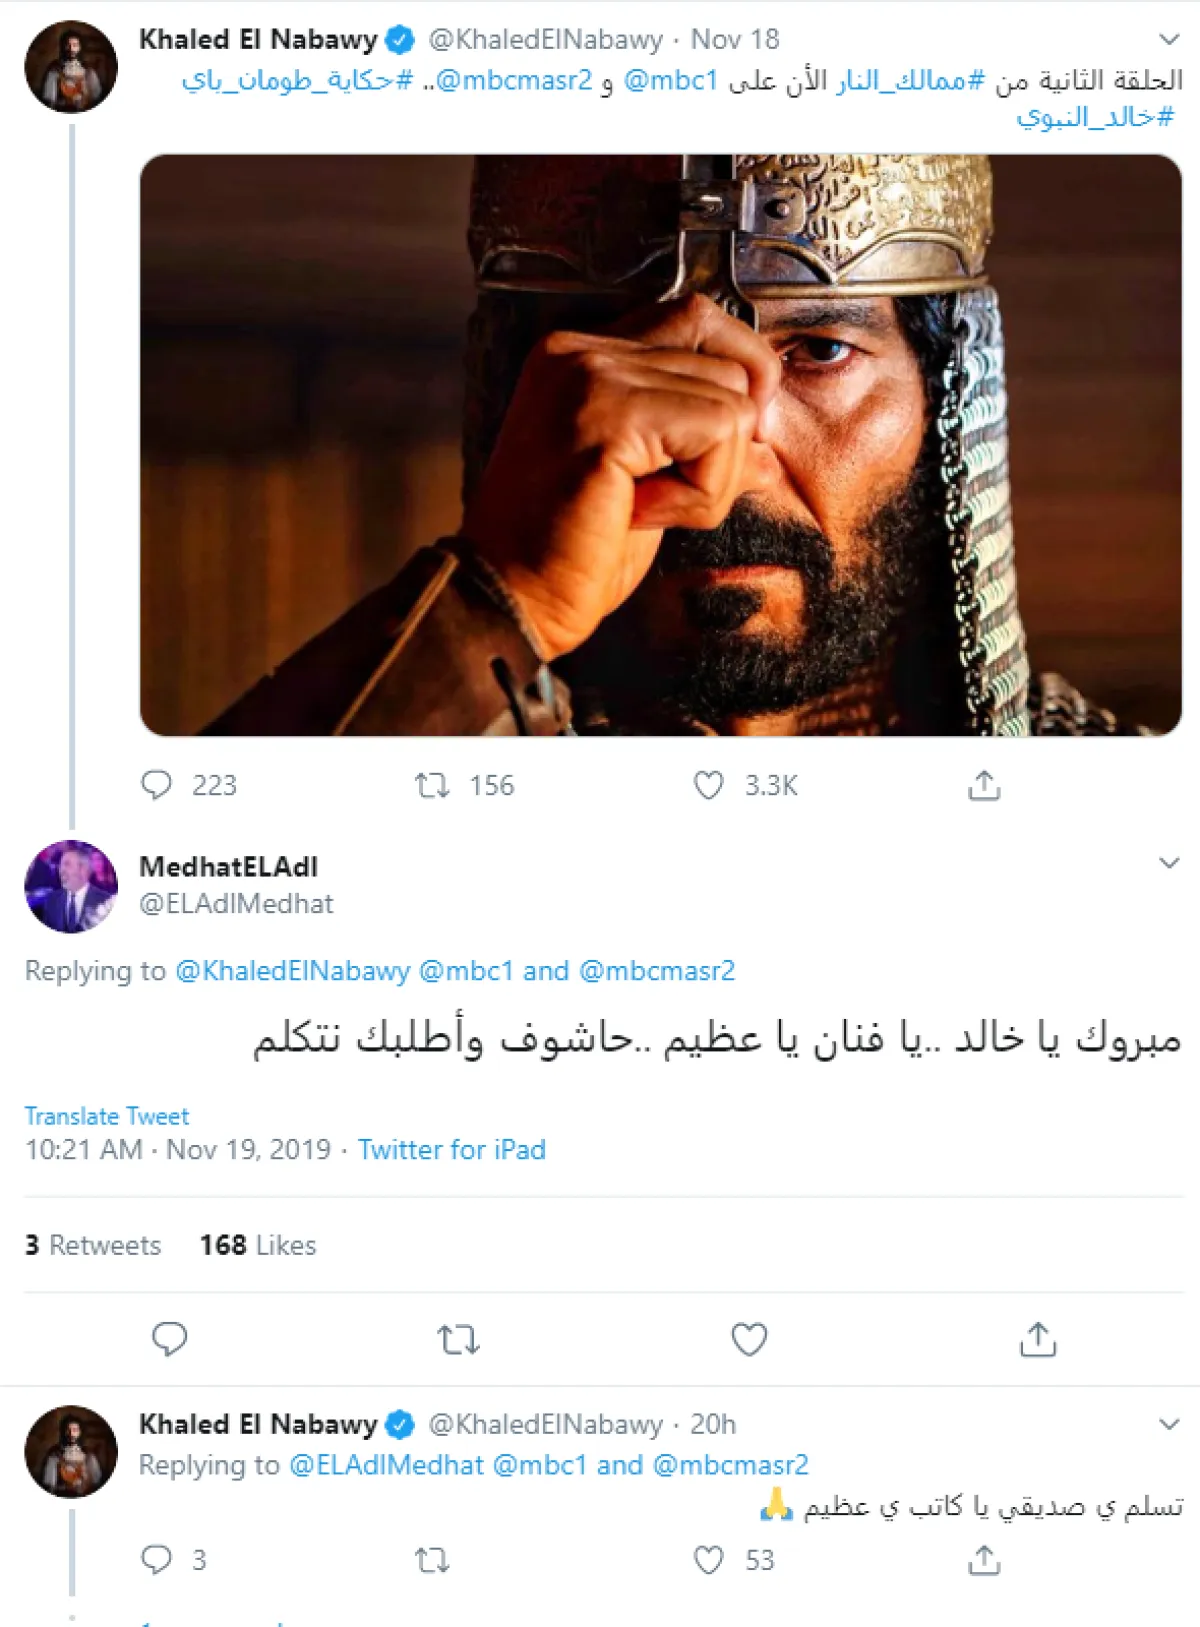Screen dimensions: 1200x1627
Task: Retweet the bottom Khaled El Nabawy reply
Action: [432, 1560]
